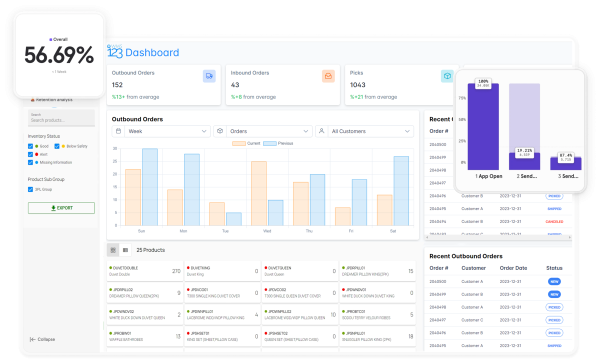This screenshot has height=360, width=600.
Task: Open the DUVETKING product card
Action: click(222, 271)
